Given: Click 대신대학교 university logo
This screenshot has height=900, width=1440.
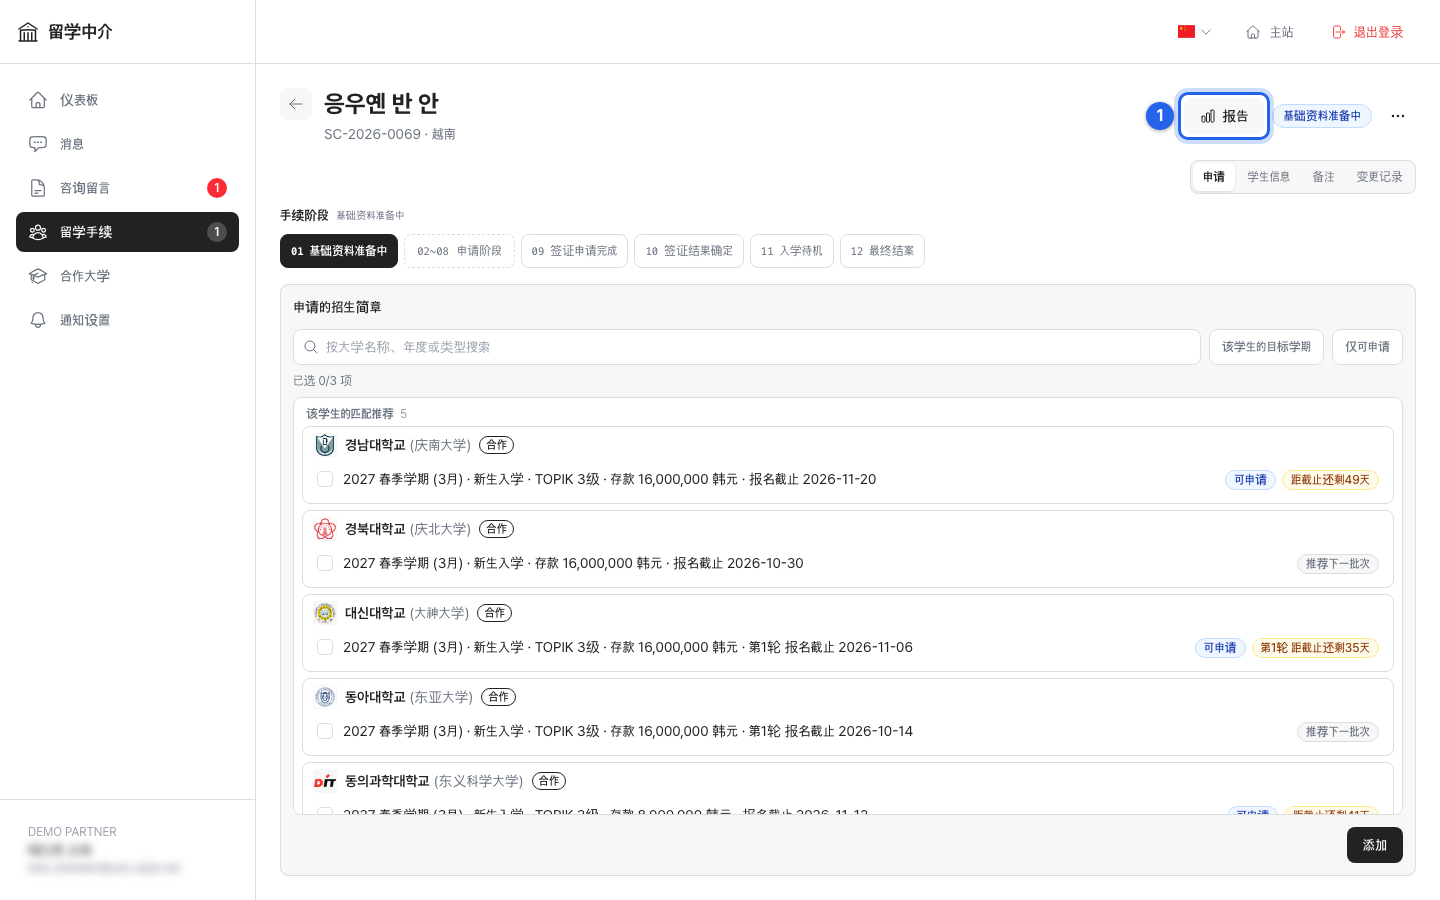Looking at the screenshot, I should tap(325, 613).
